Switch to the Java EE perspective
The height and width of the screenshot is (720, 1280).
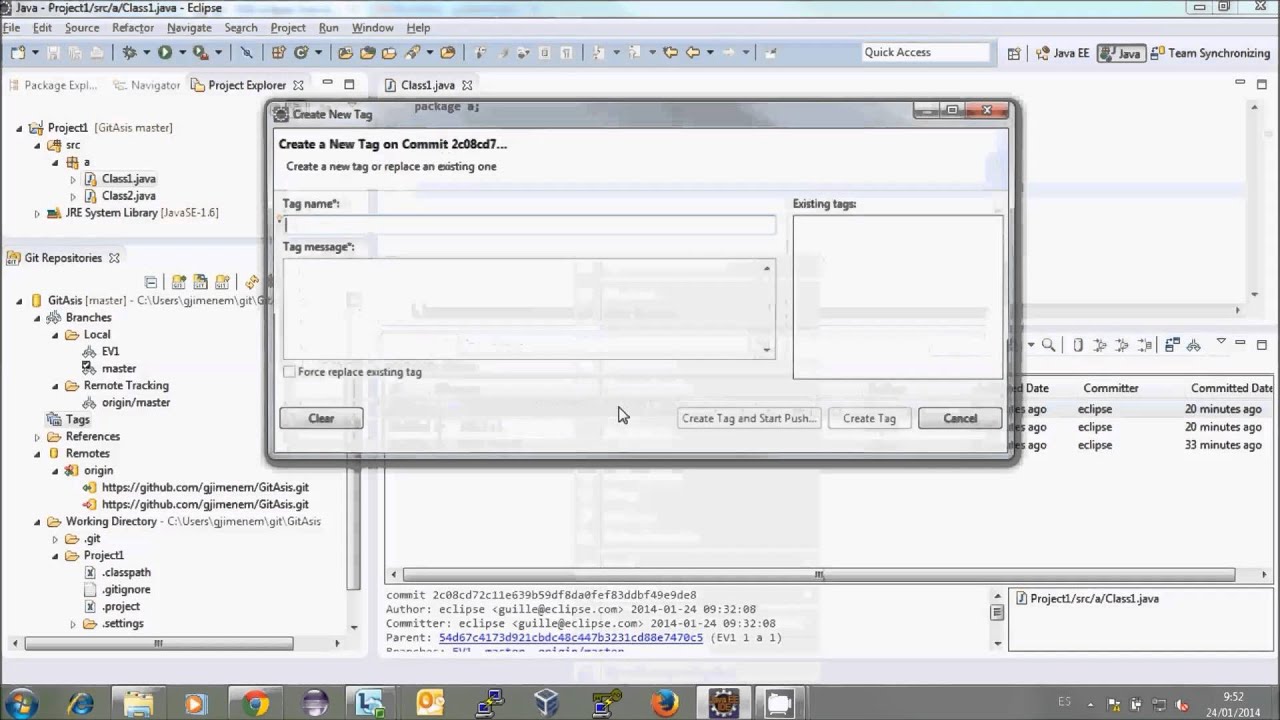[x=1062, y=54]
